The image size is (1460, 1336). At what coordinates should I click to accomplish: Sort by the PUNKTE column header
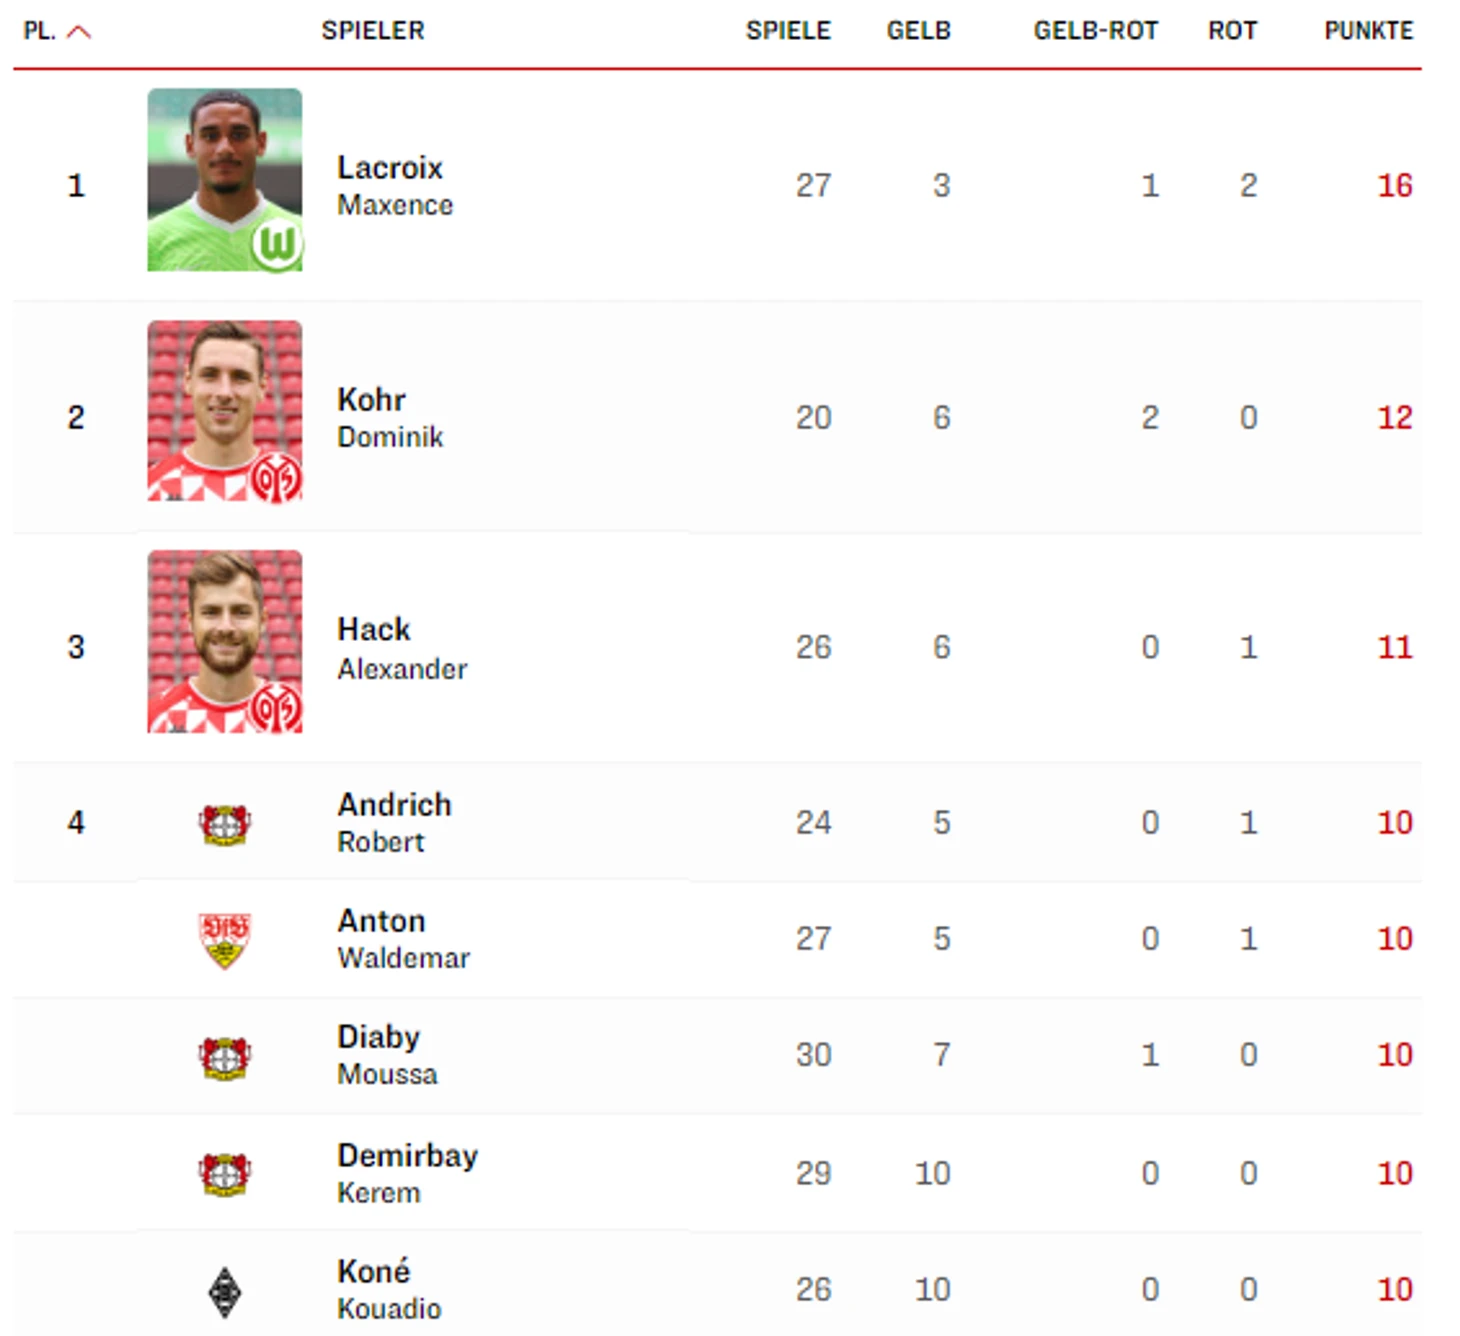coord(1369,31)
